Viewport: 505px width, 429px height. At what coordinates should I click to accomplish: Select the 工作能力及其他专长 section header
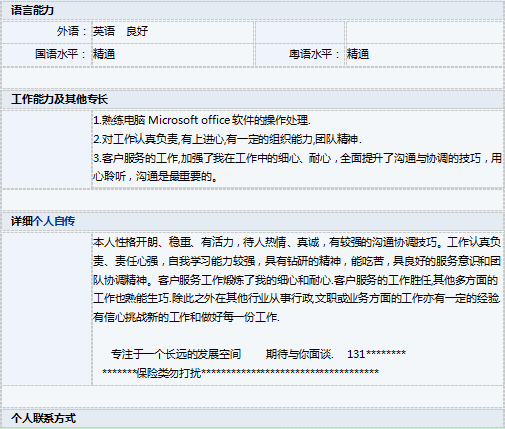coord(59,99)
